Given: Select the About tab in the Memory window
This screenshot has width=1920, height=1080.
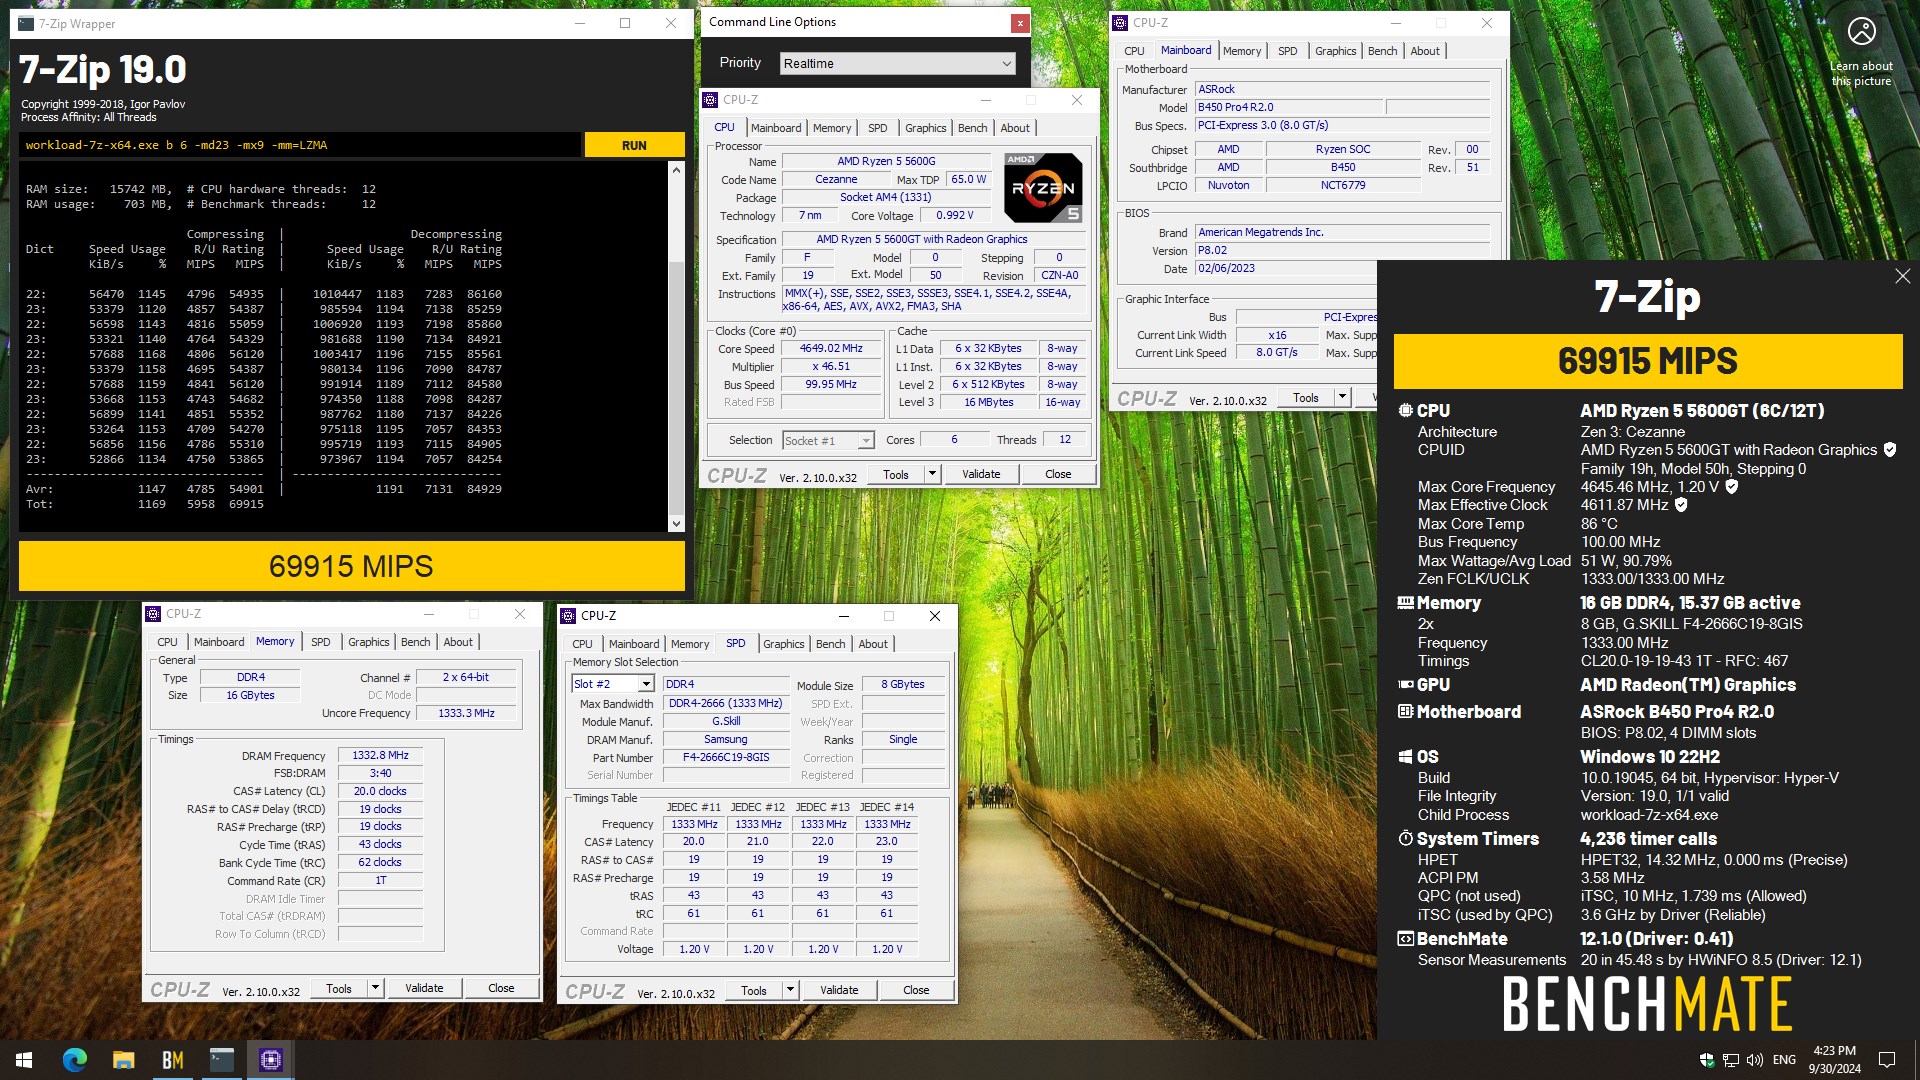Looking at the screenshot, I should coord(458,642).
